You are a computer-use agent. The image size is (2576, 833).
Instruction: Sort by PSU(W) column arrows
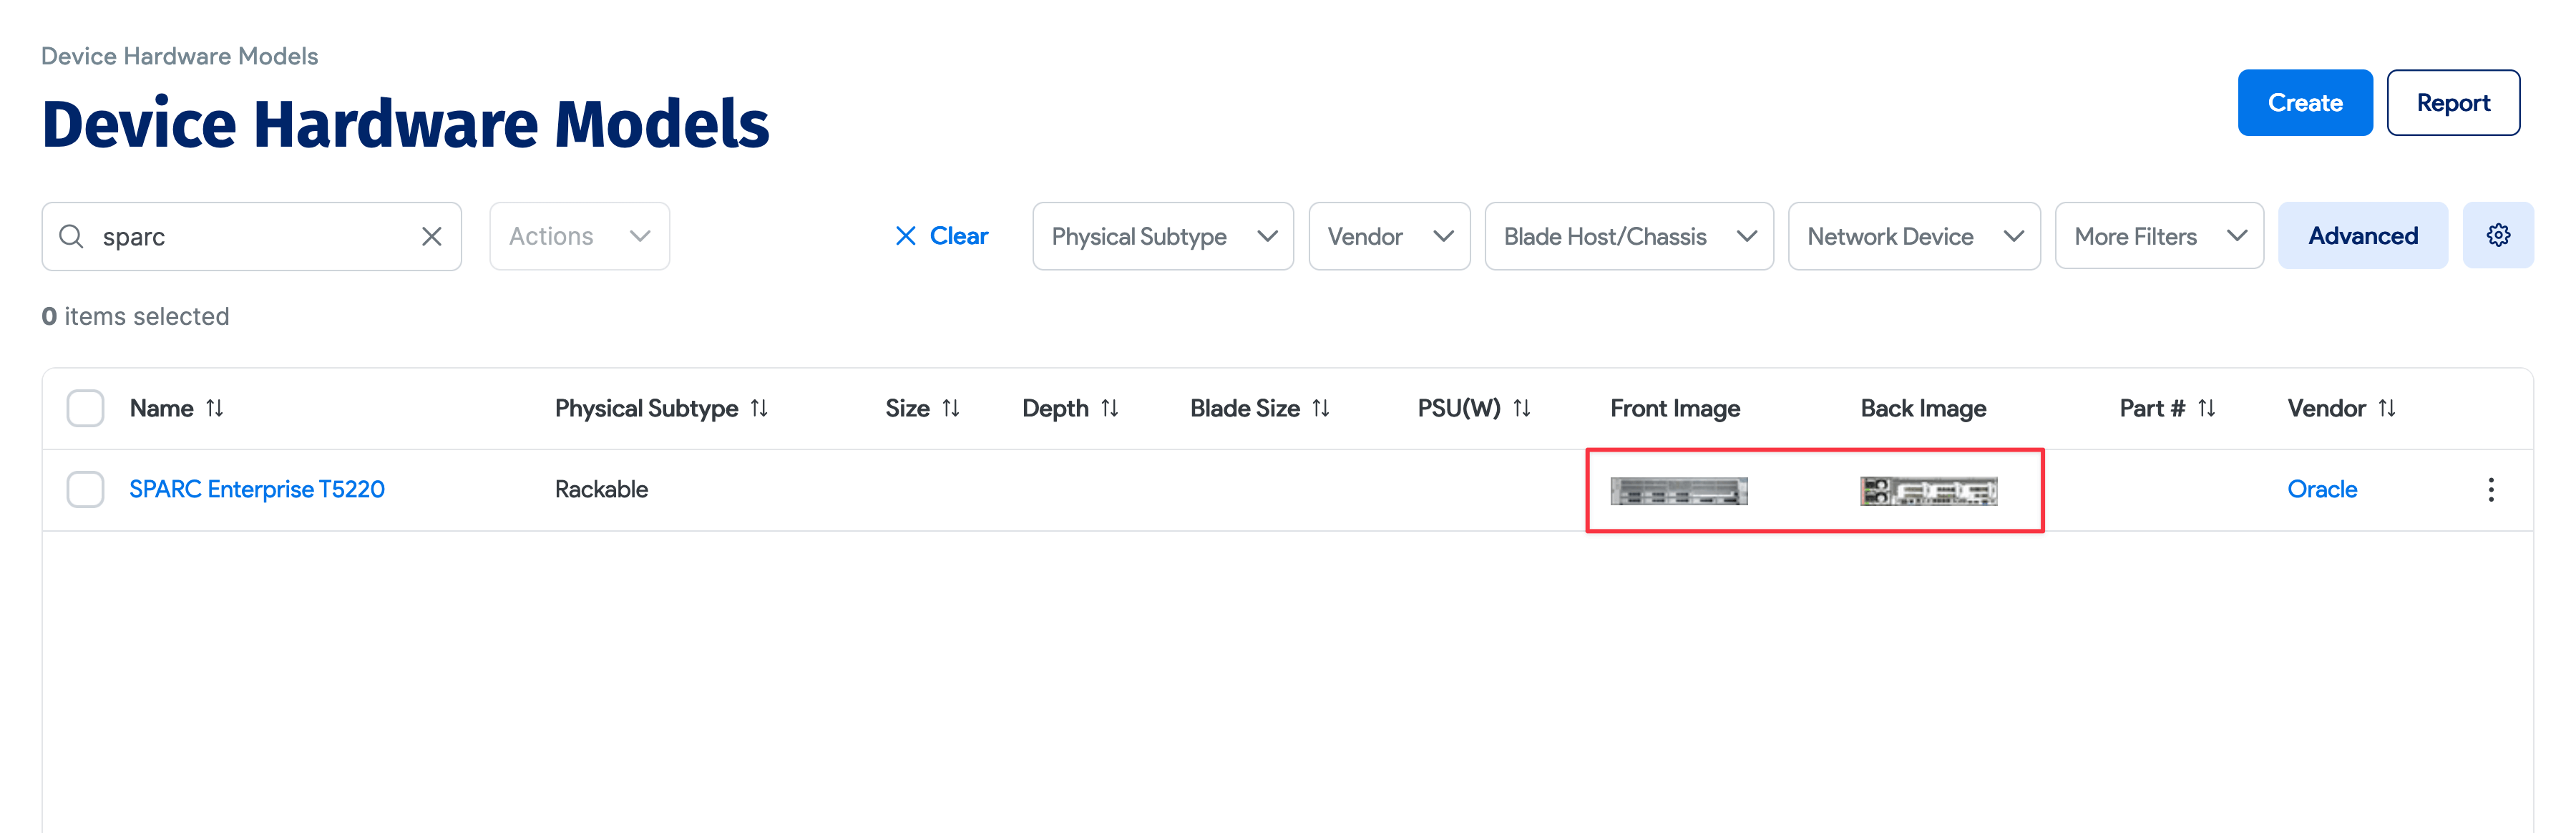pos(1522,408)
